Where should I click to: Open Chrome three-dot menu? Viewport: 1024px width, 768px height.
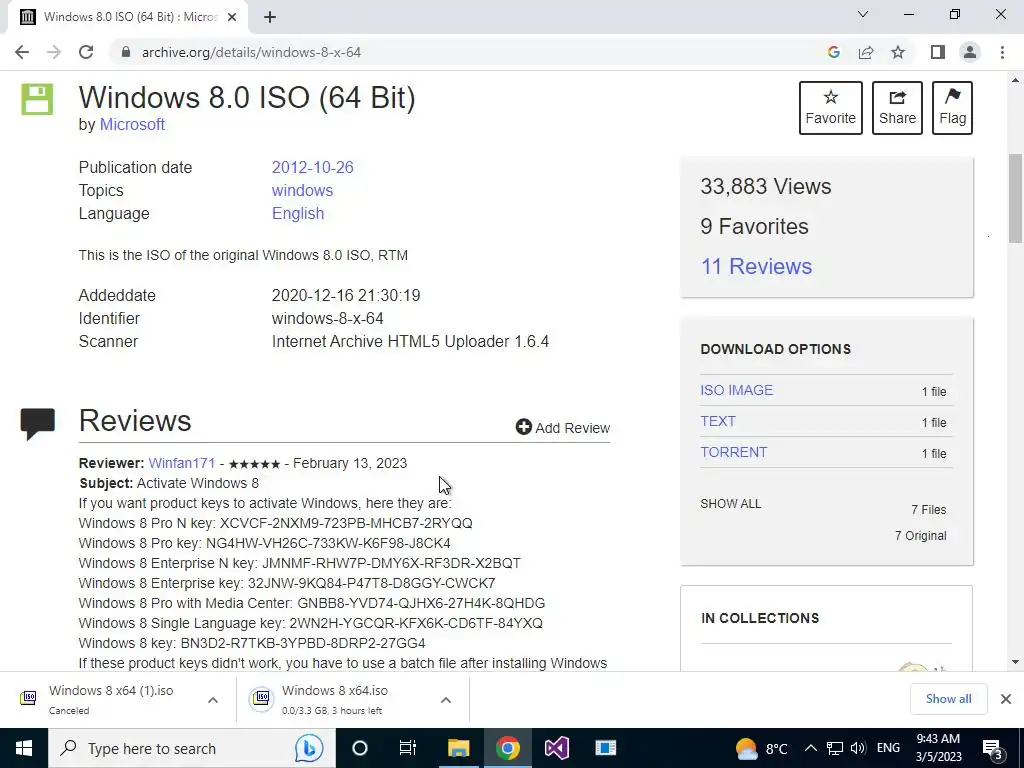click(1002, 52)
